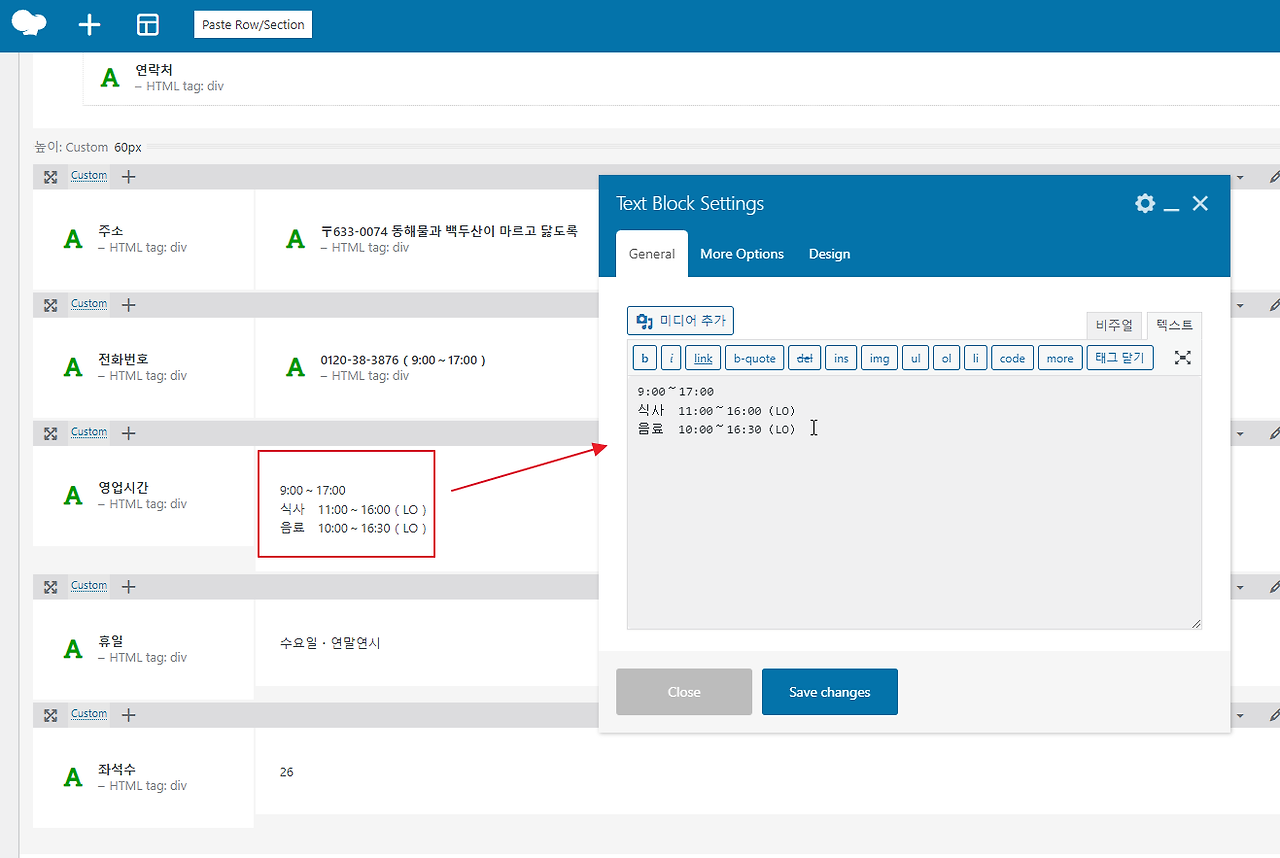Viewport: 1280px width, 858px height.
Task: Toggle the 영업시간 row with its dropdown arrow
Action: tap(1241, 434)
